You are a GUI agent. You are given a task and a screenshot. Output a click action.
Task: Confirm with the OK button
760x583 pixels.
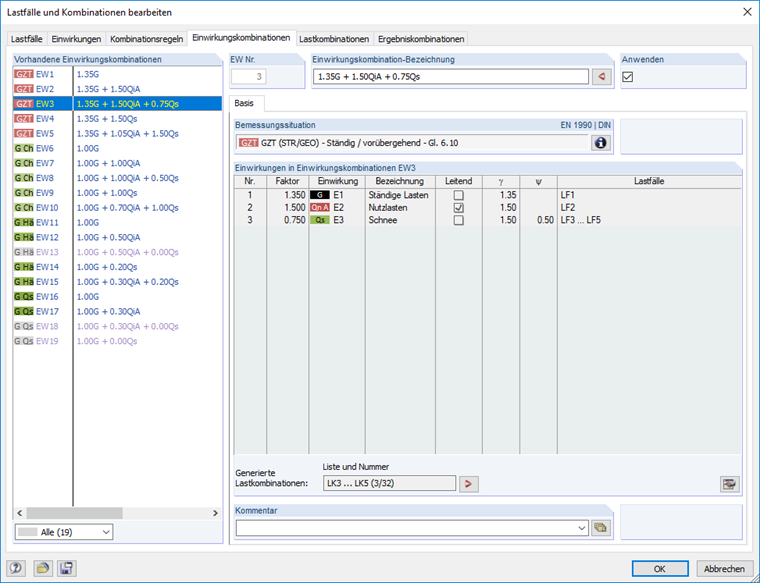click(x=660, y=568)
